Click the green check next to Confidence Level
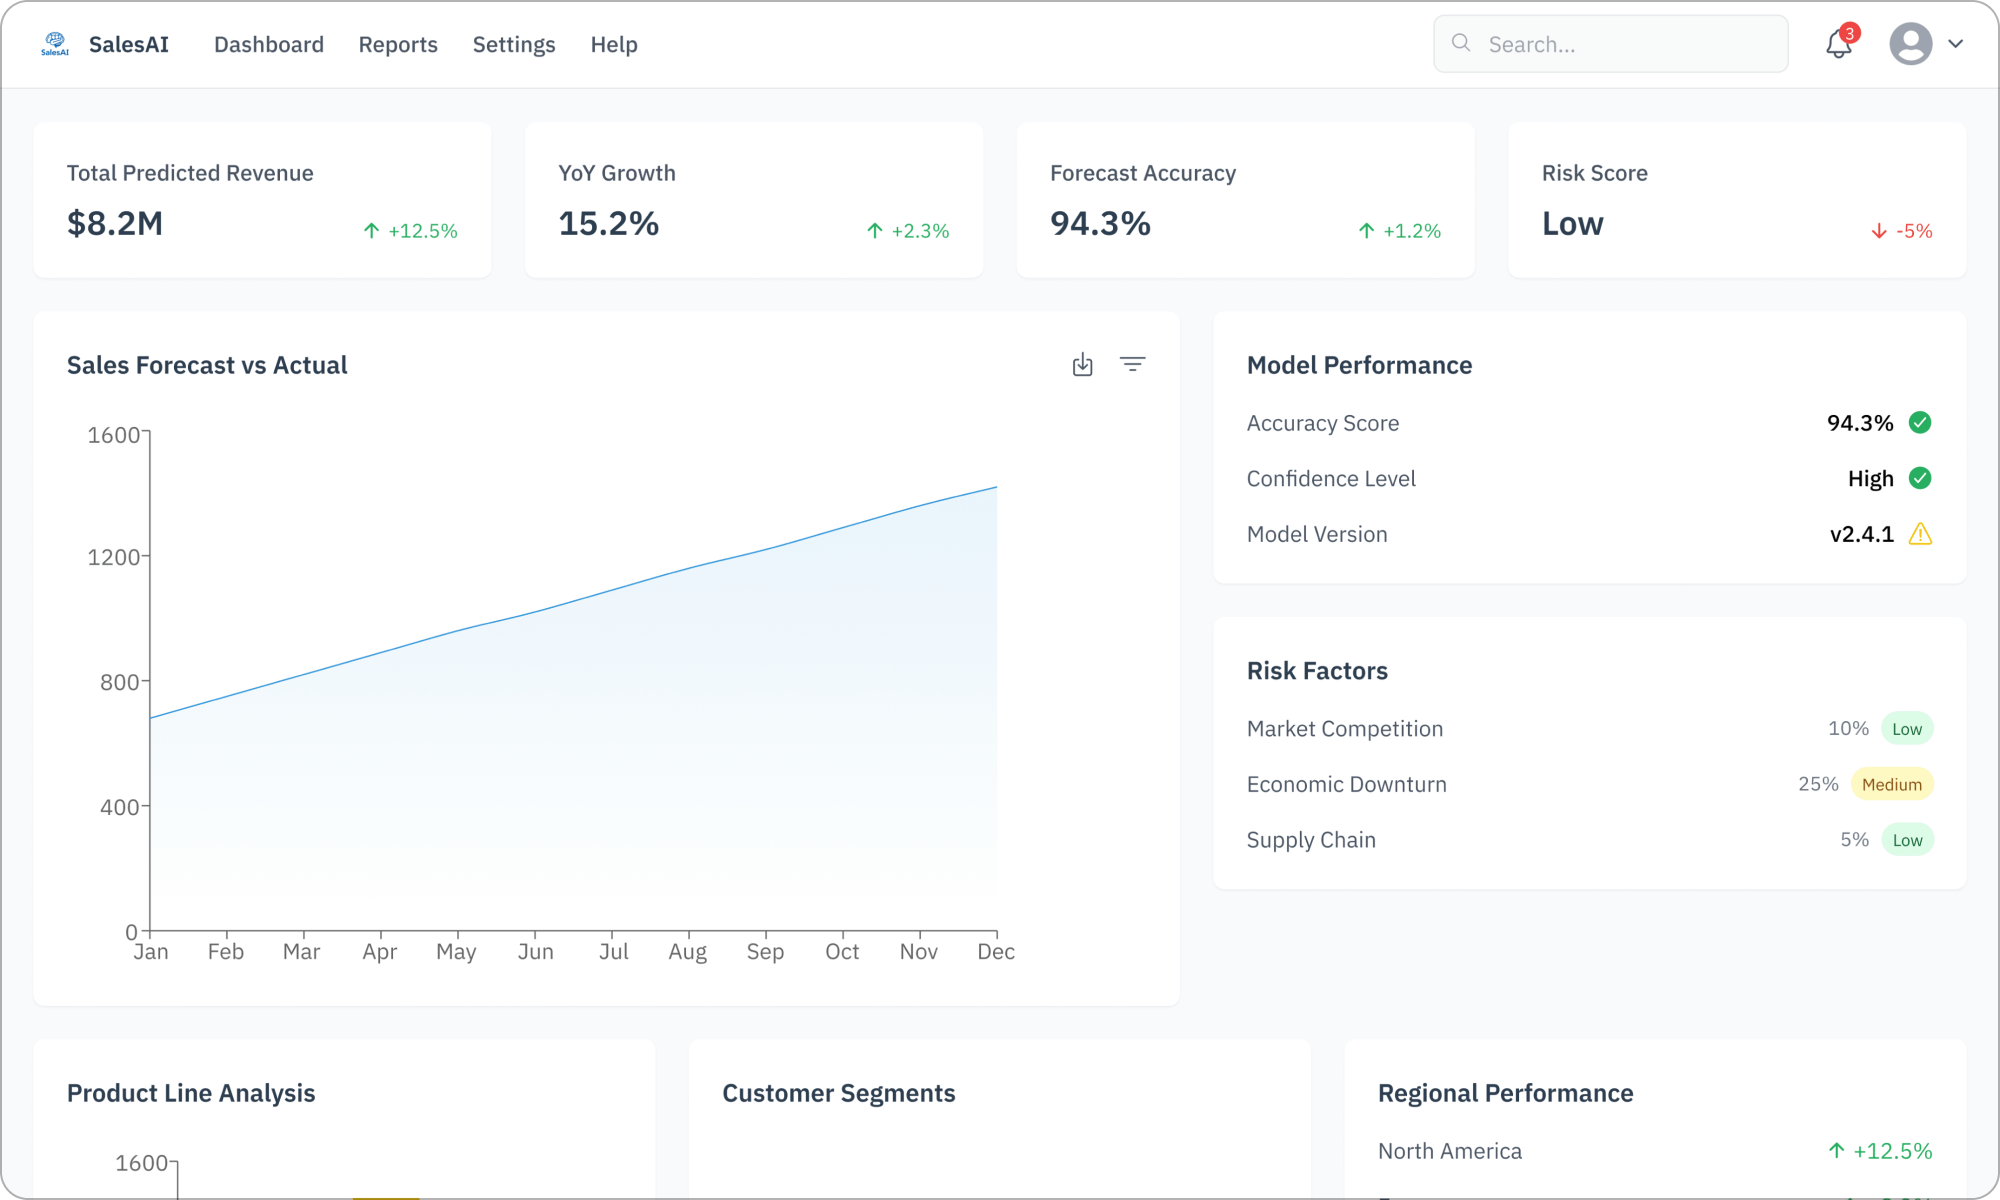2000x1200 pixels. click(1920, 478)
